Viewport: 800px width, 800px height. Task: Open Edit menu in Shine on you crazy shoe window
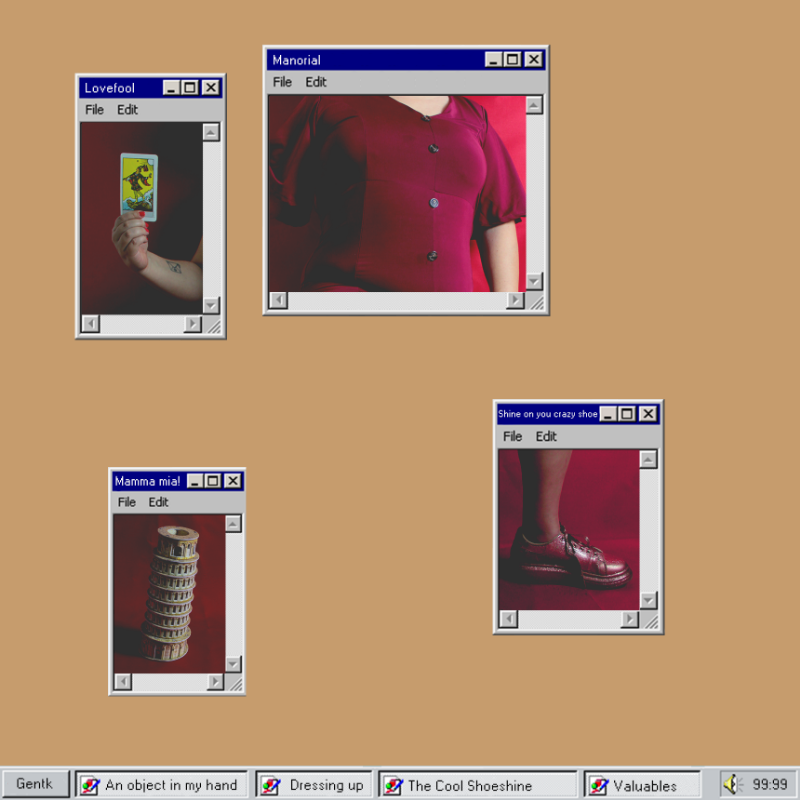point(546,436)
